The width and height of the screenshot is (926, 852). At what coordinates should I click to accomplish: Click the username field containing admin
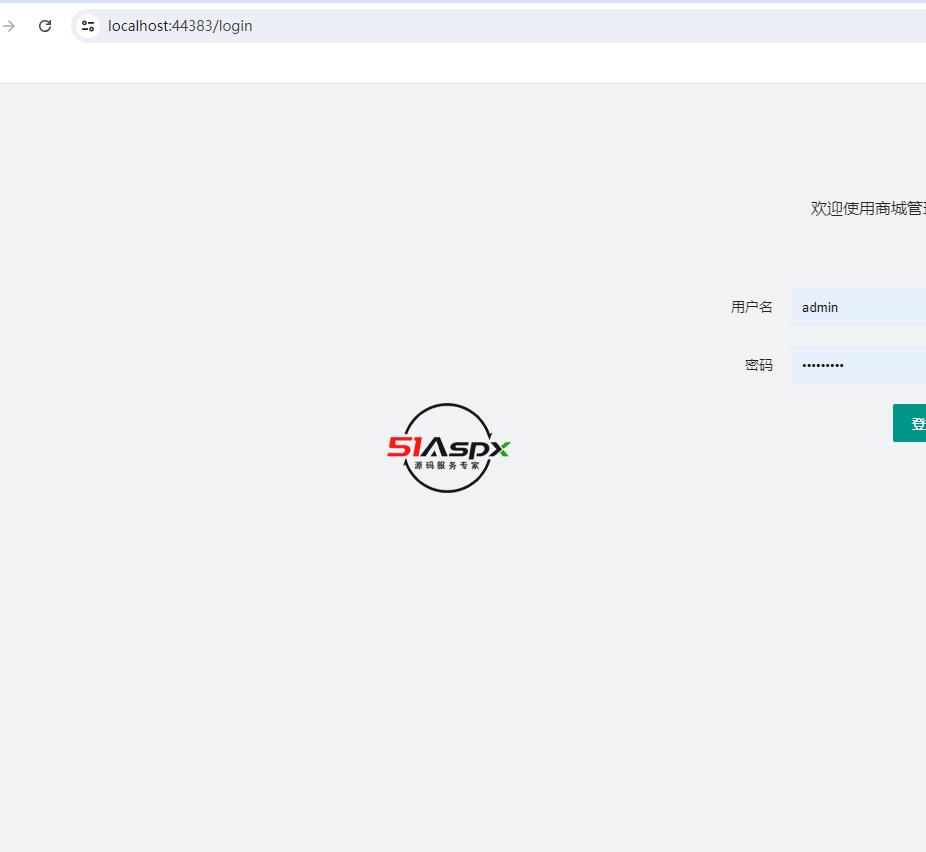click(858, 308)
